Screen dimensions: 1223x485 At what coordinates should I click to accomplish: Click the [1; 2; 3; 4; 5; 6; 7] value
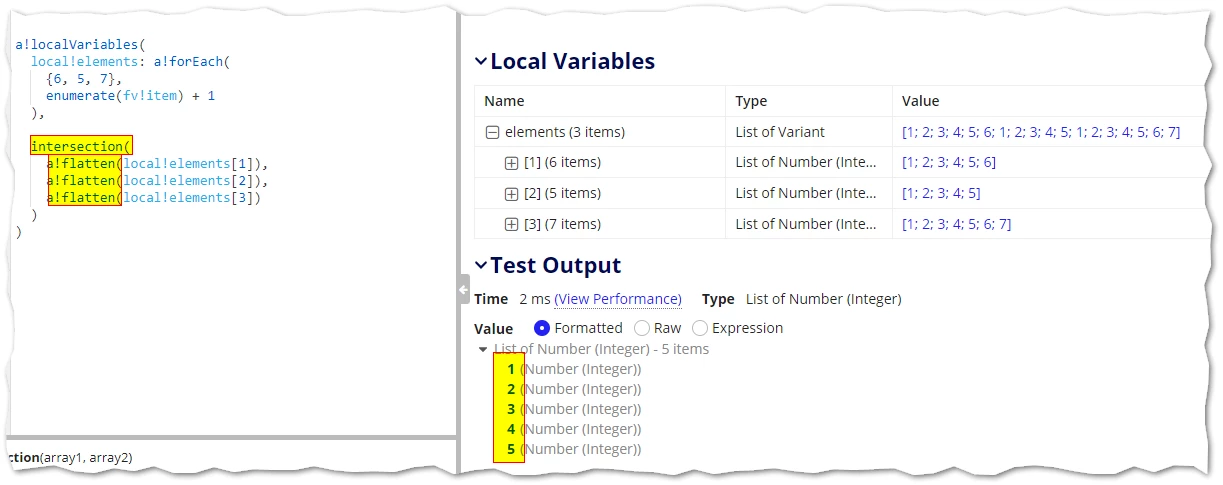(956, 225)
